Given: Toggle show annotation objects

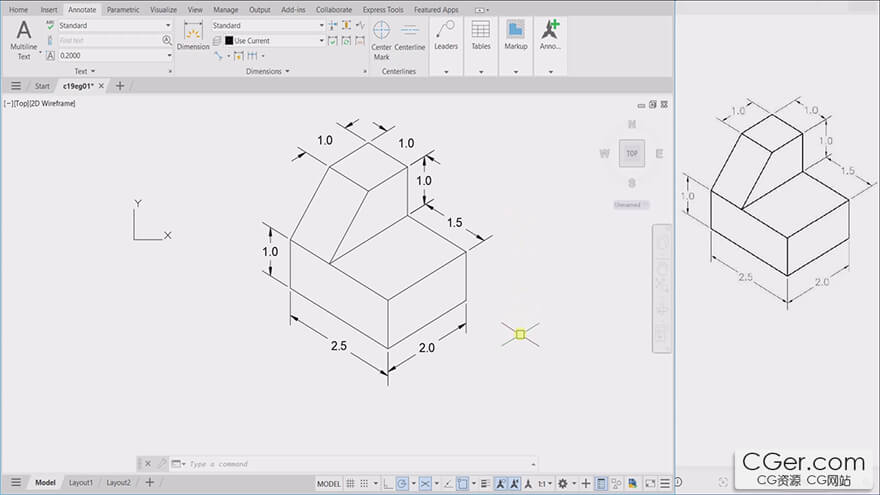Looking at the screenshot, I should pos(500,483).
